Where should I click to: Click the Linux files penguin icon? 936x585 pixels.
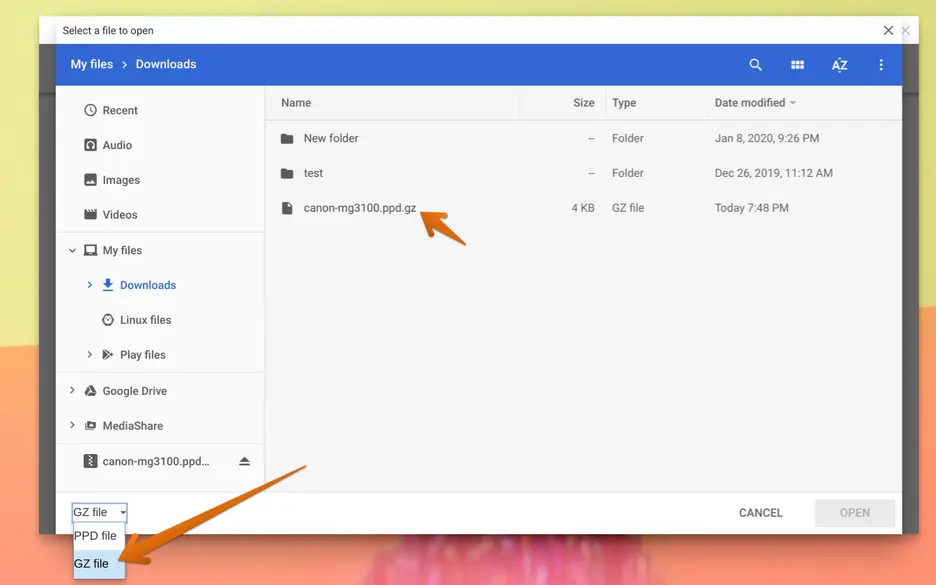click(107, 320)
